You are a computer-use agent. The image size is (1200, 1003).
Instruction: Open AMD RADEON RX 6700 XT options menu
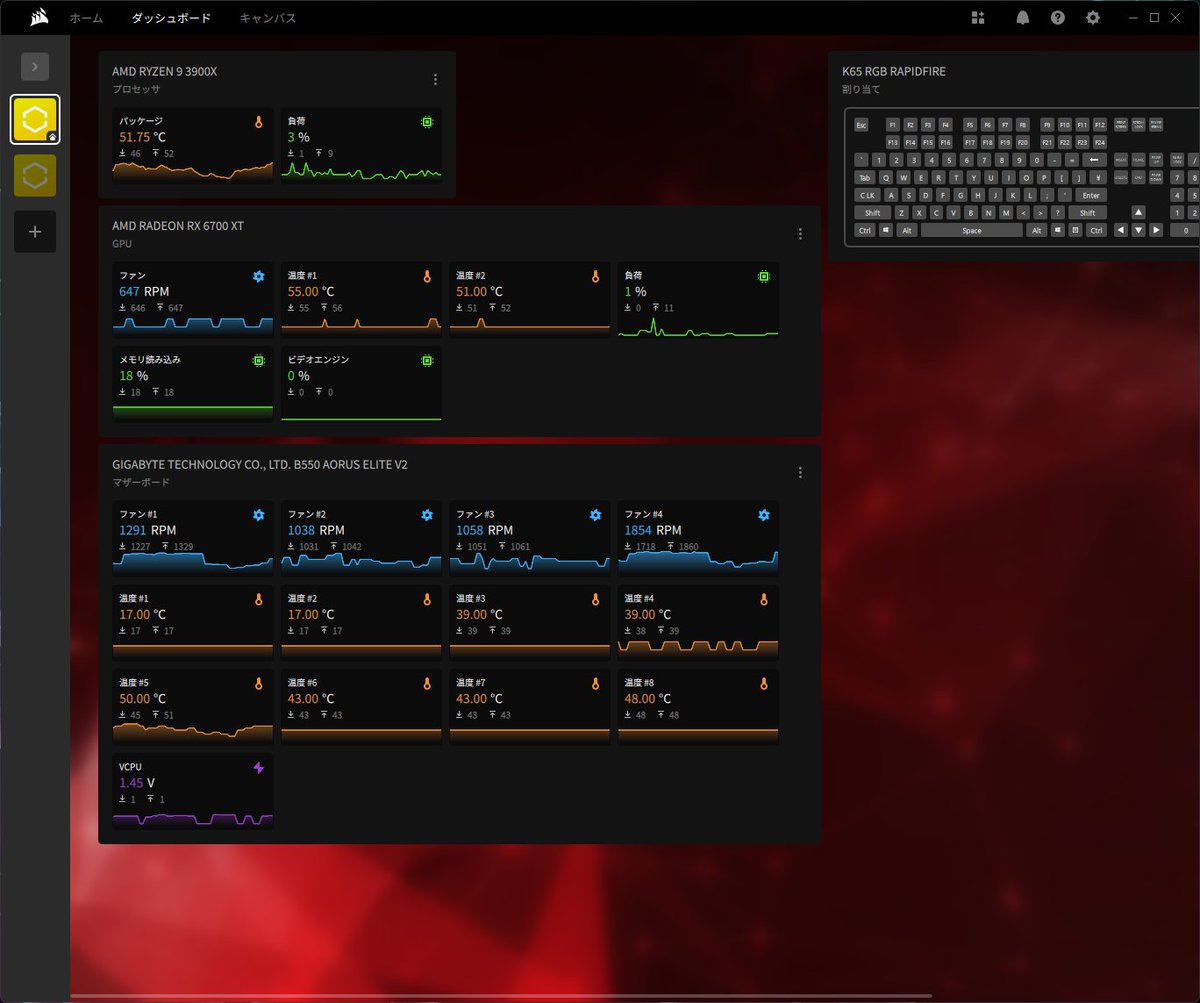pos(800,234)
